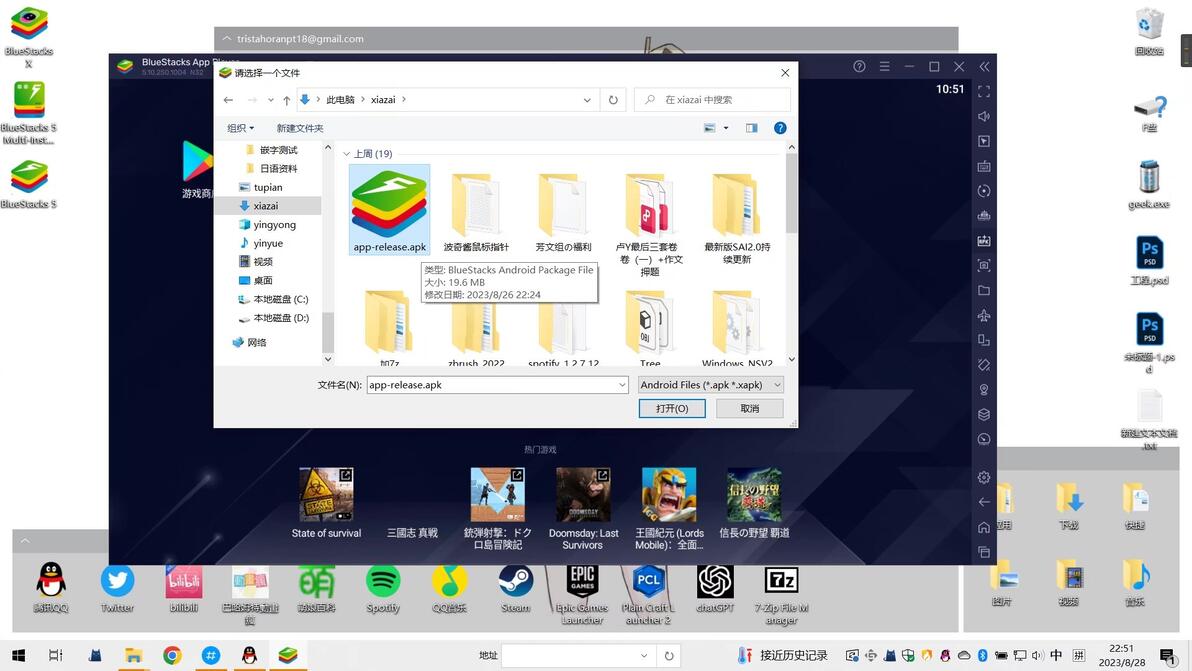Click the BlueStacks screenshot icon
The width and height of the screenshot is (1192, 671).
coord(984,265)
